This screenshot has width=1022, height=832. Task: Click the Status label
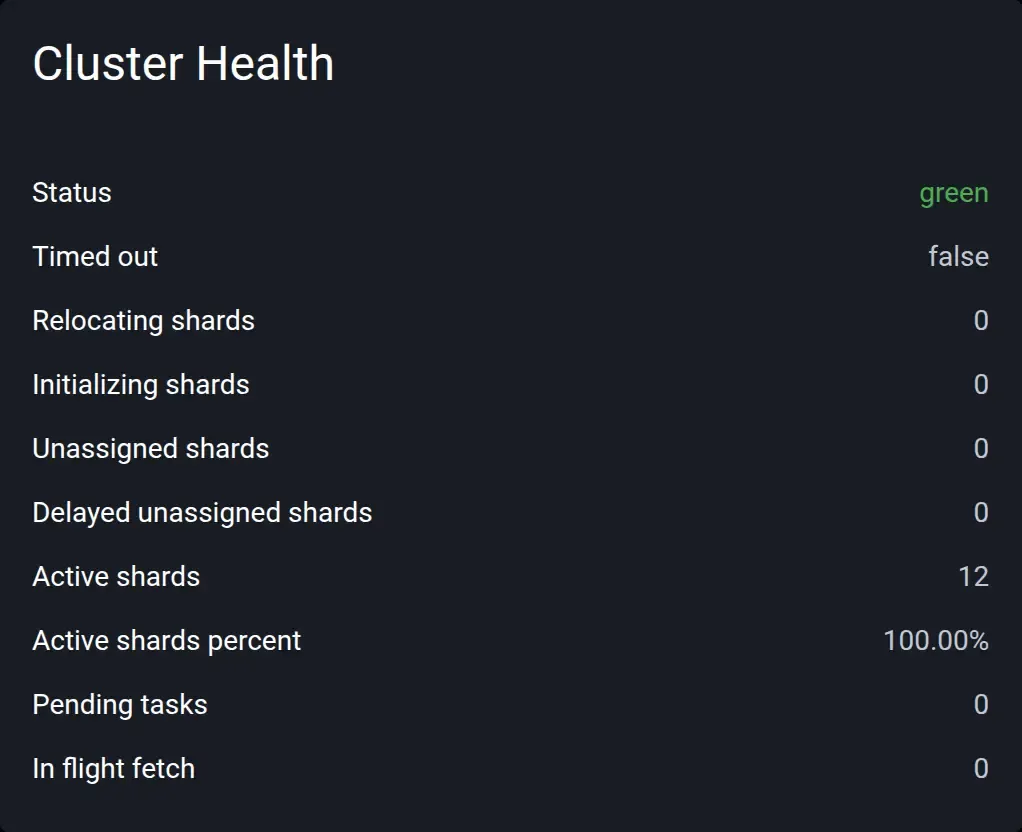tap(72, 192)
